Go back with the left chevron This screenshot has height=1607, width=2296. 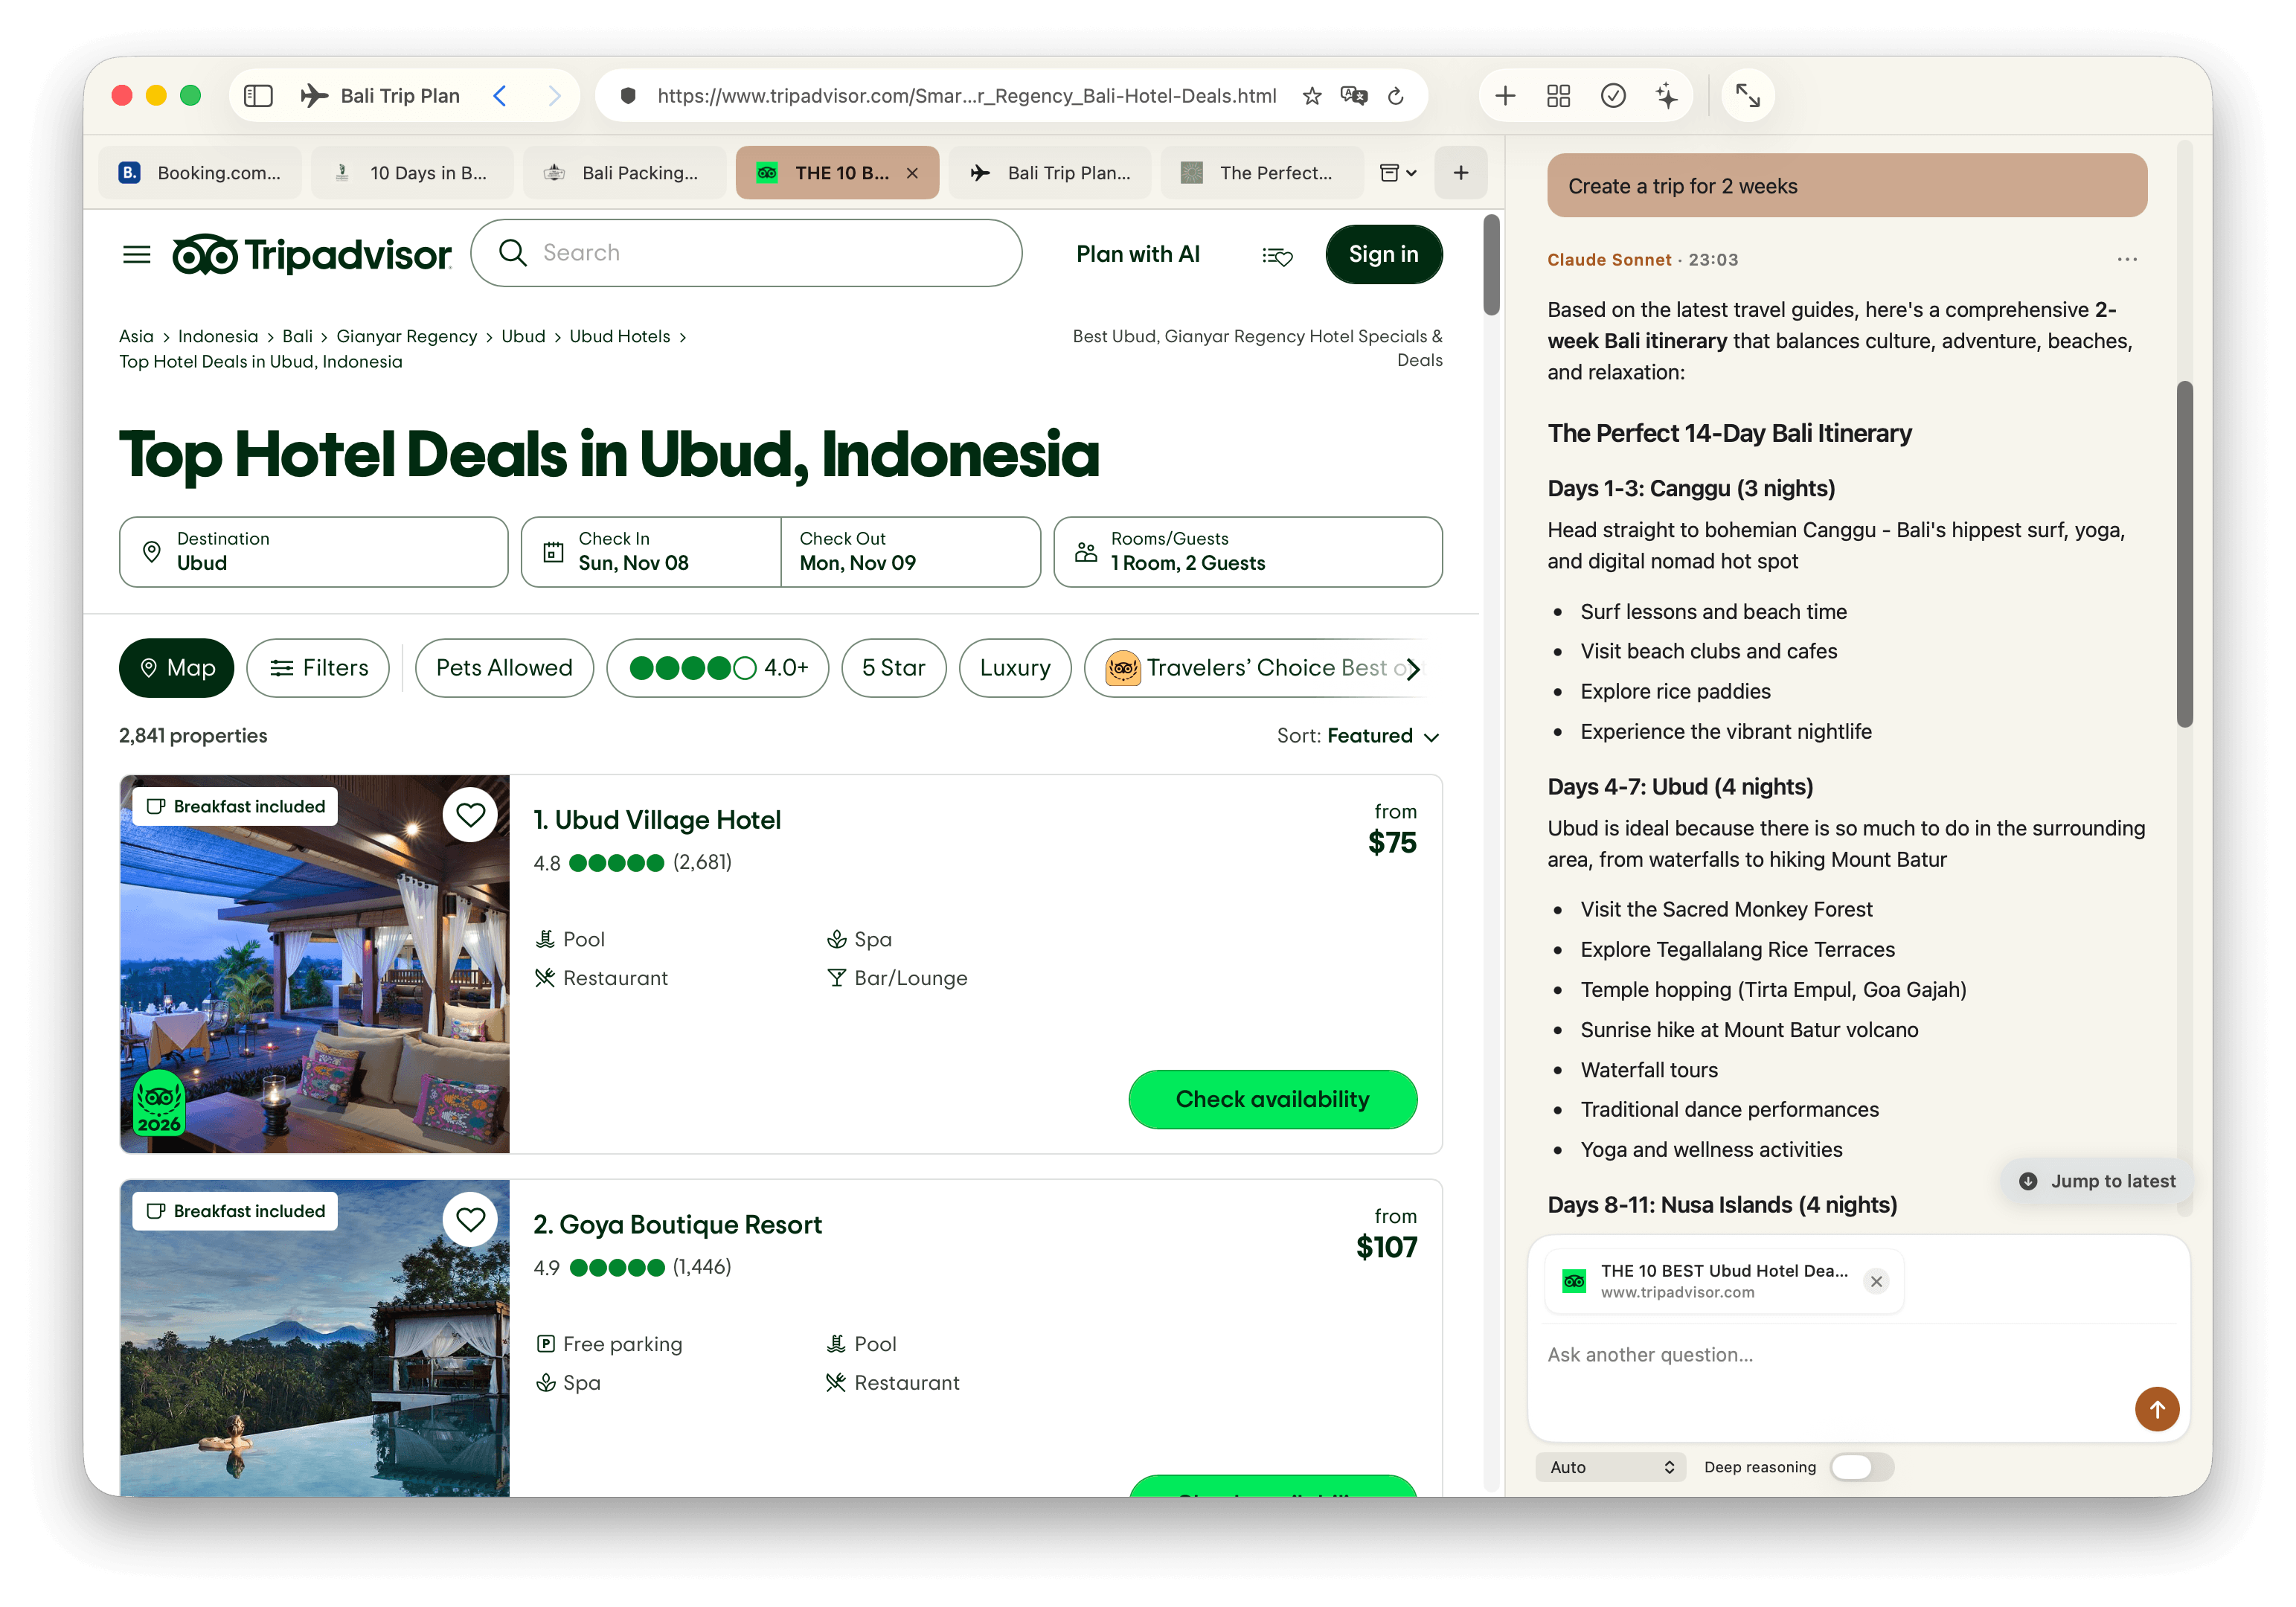tap(500, 96)
